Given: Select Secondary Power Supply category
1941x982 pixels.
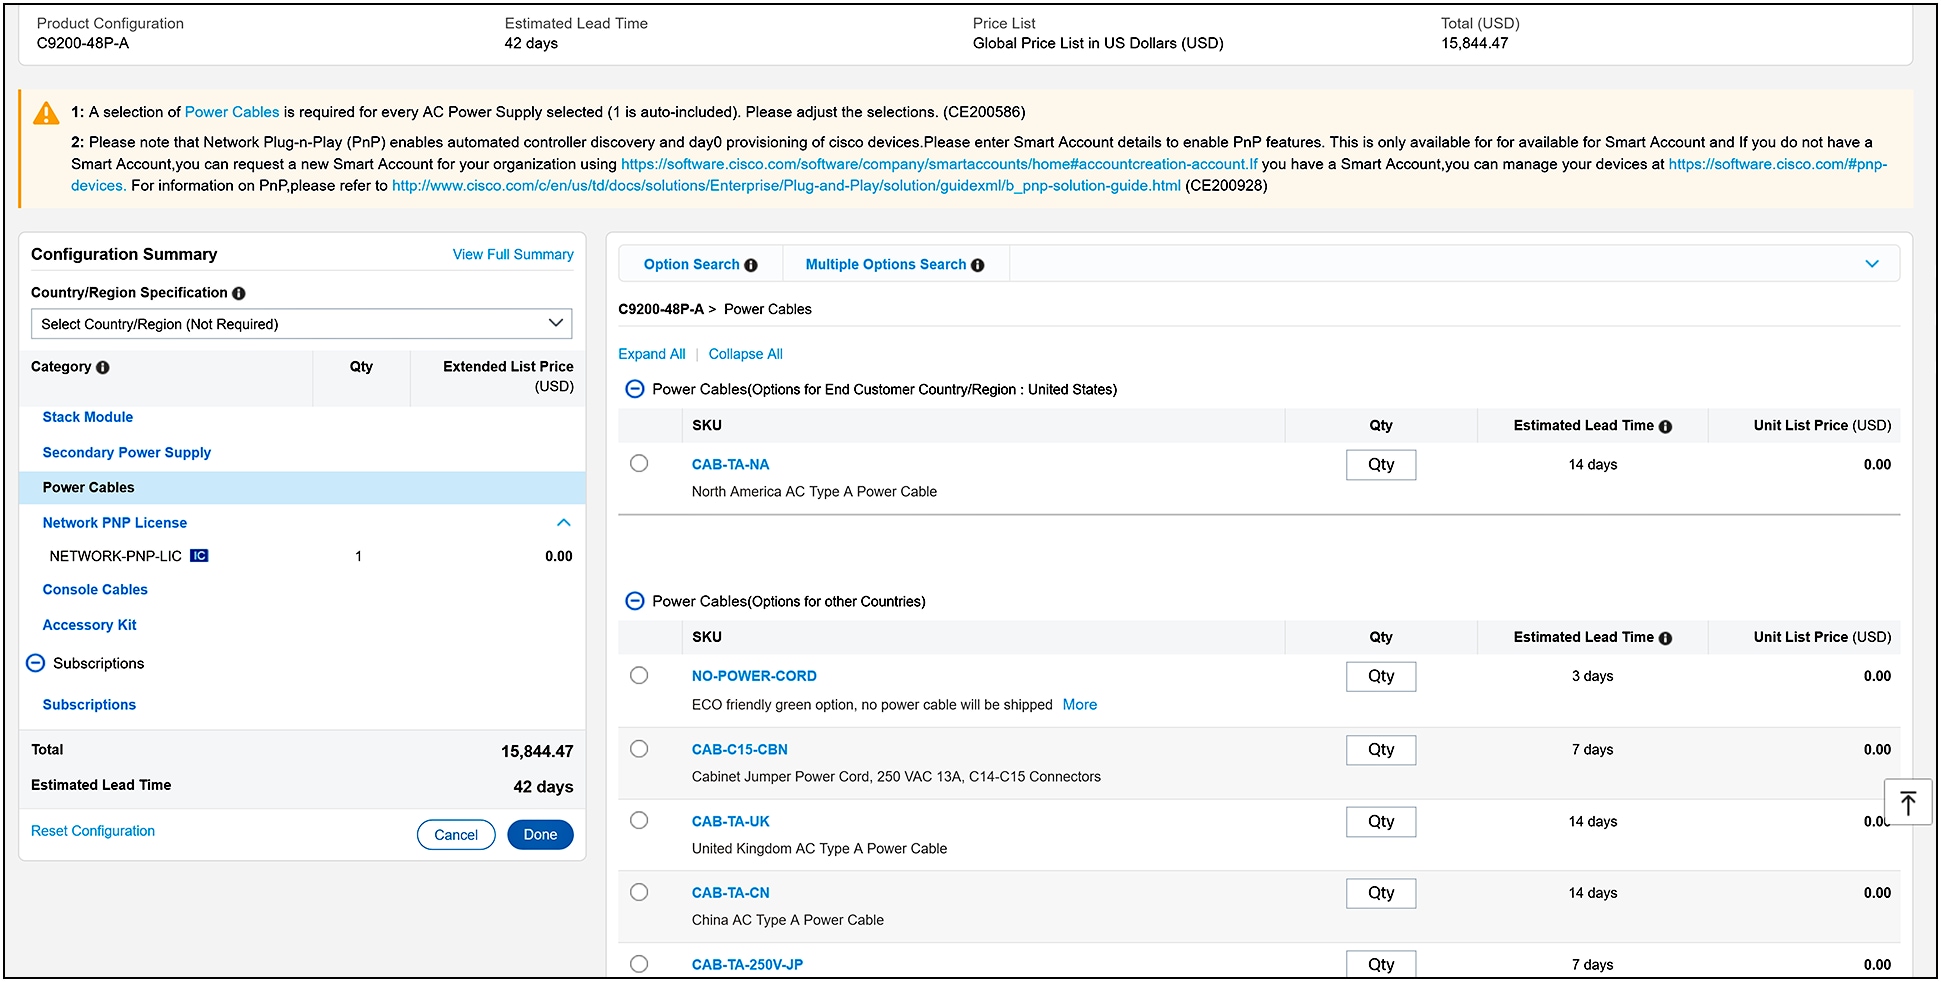Looking at the screenshot, I should pyautogui.click(x=127, y=453).
